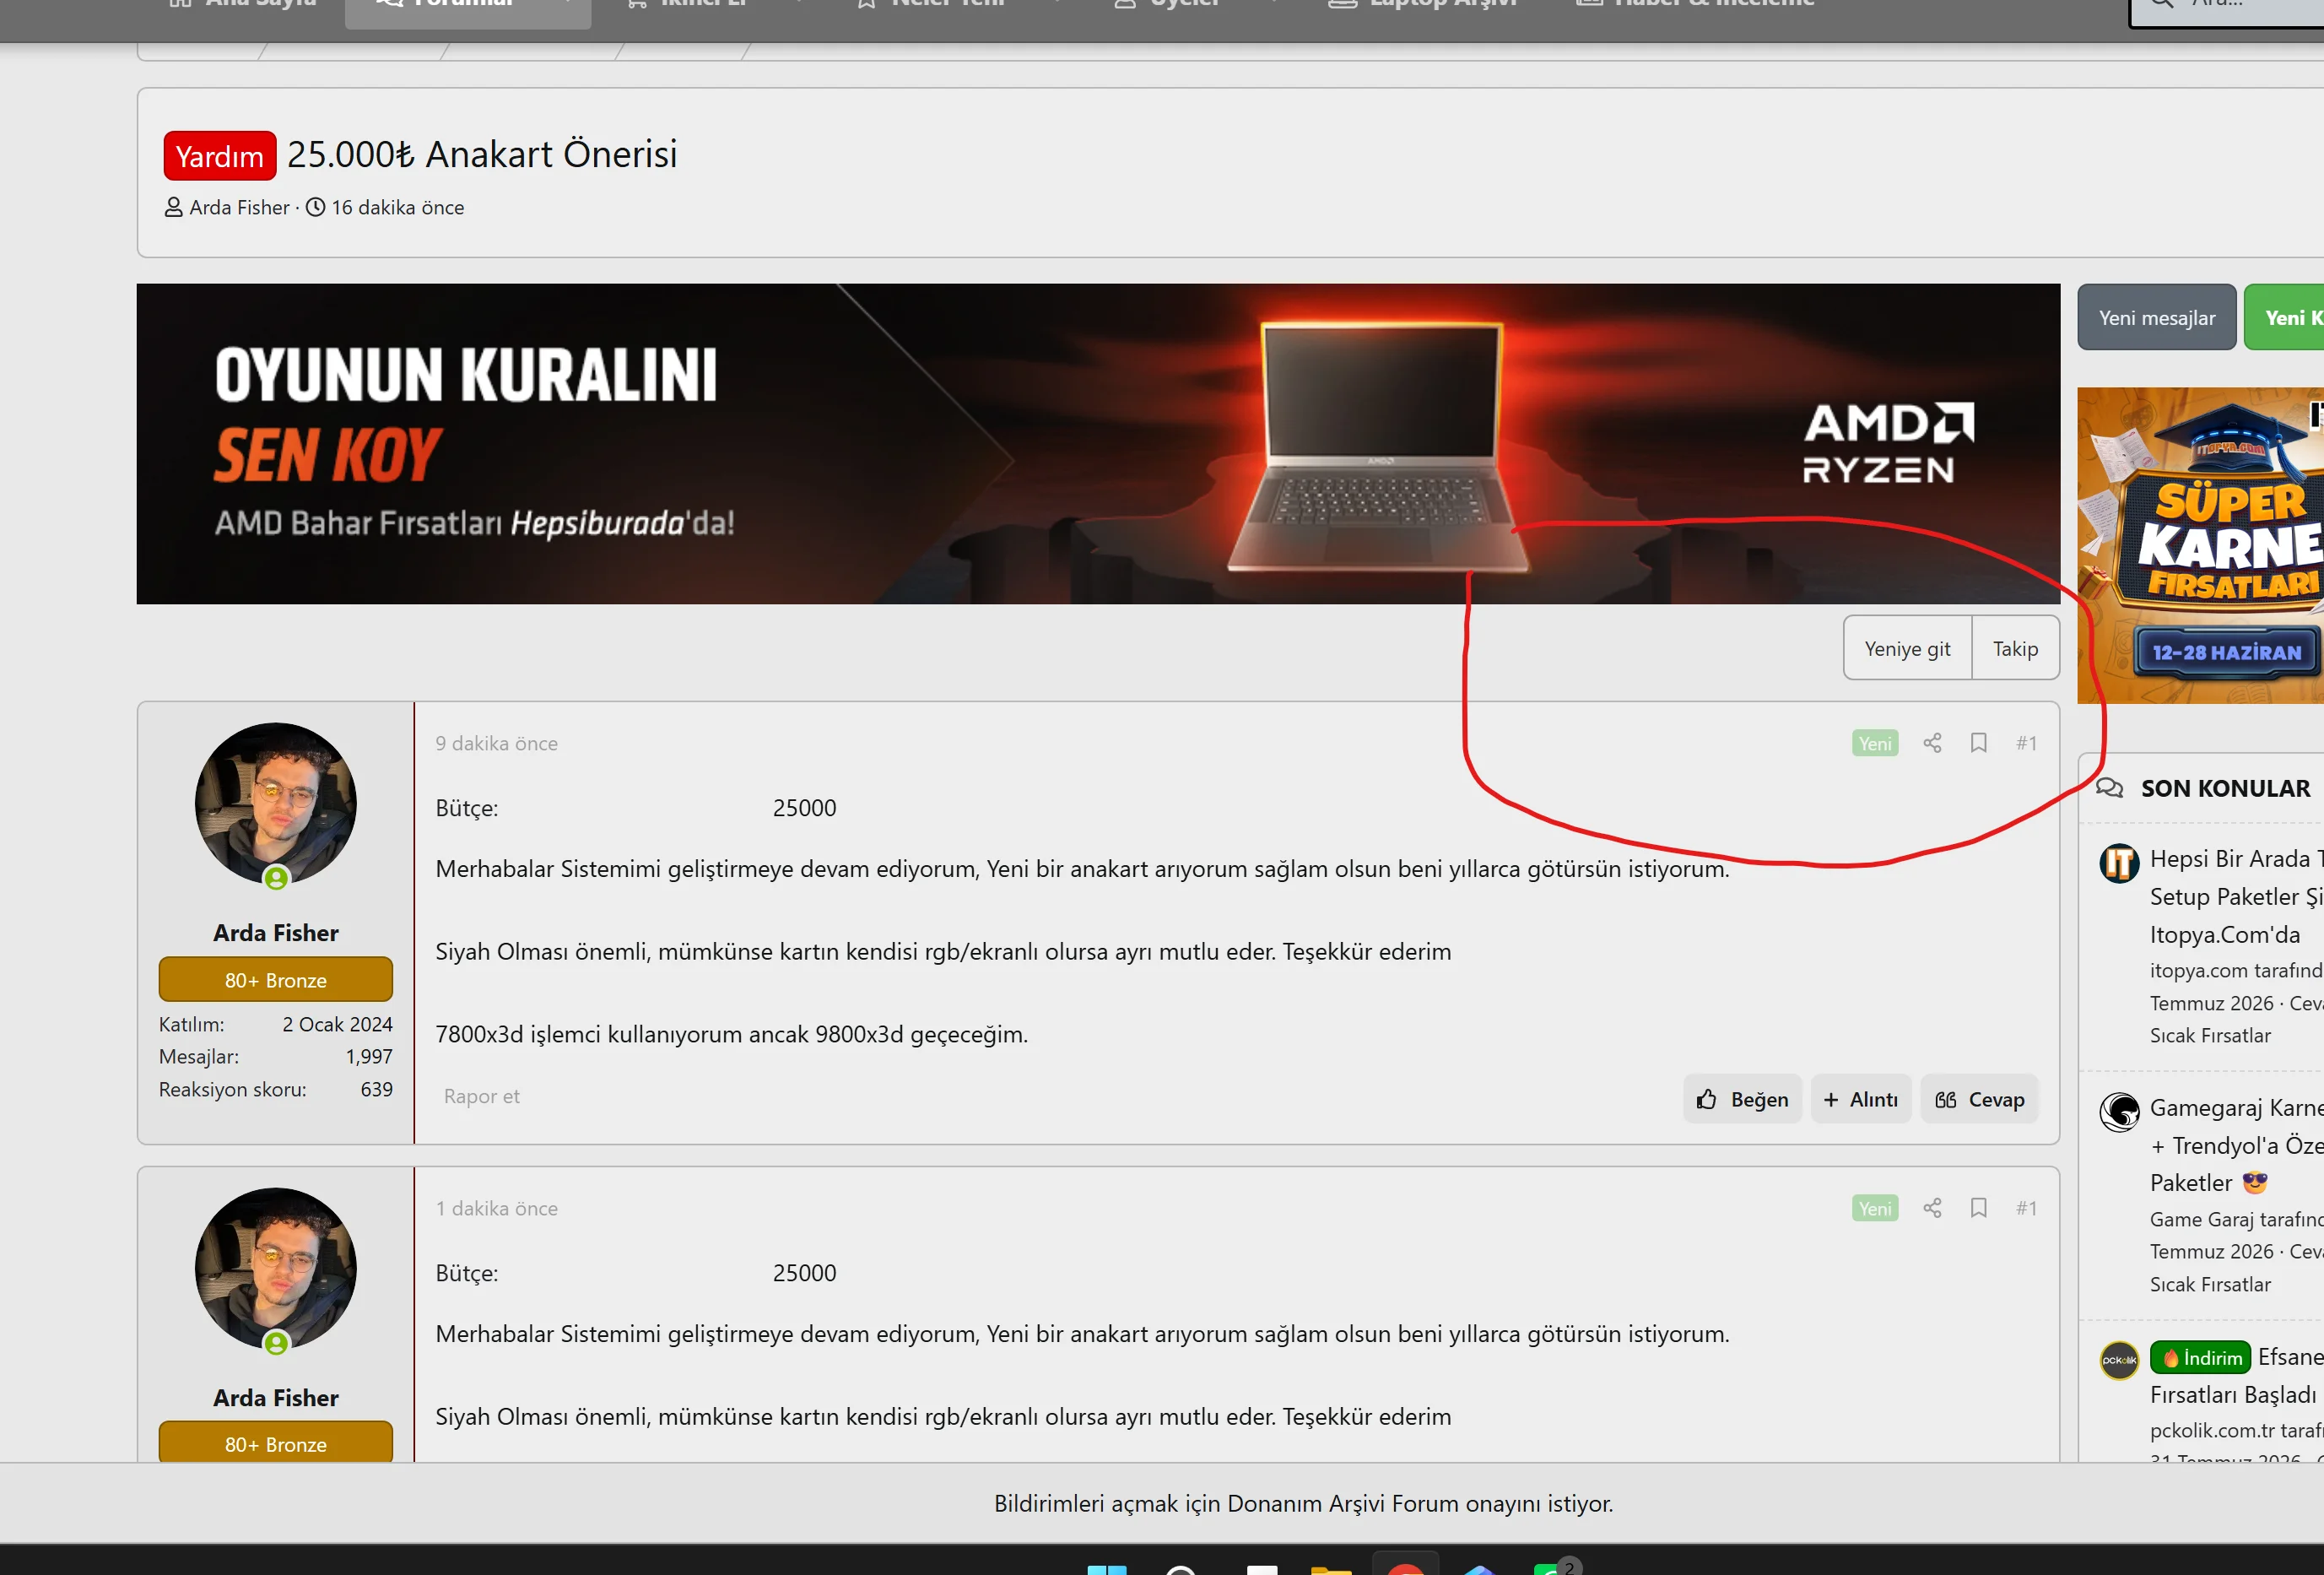Screen dimensions: 2324x1575
Task: Open Arda Fisher author link under thread title
Action: (239, 207)
